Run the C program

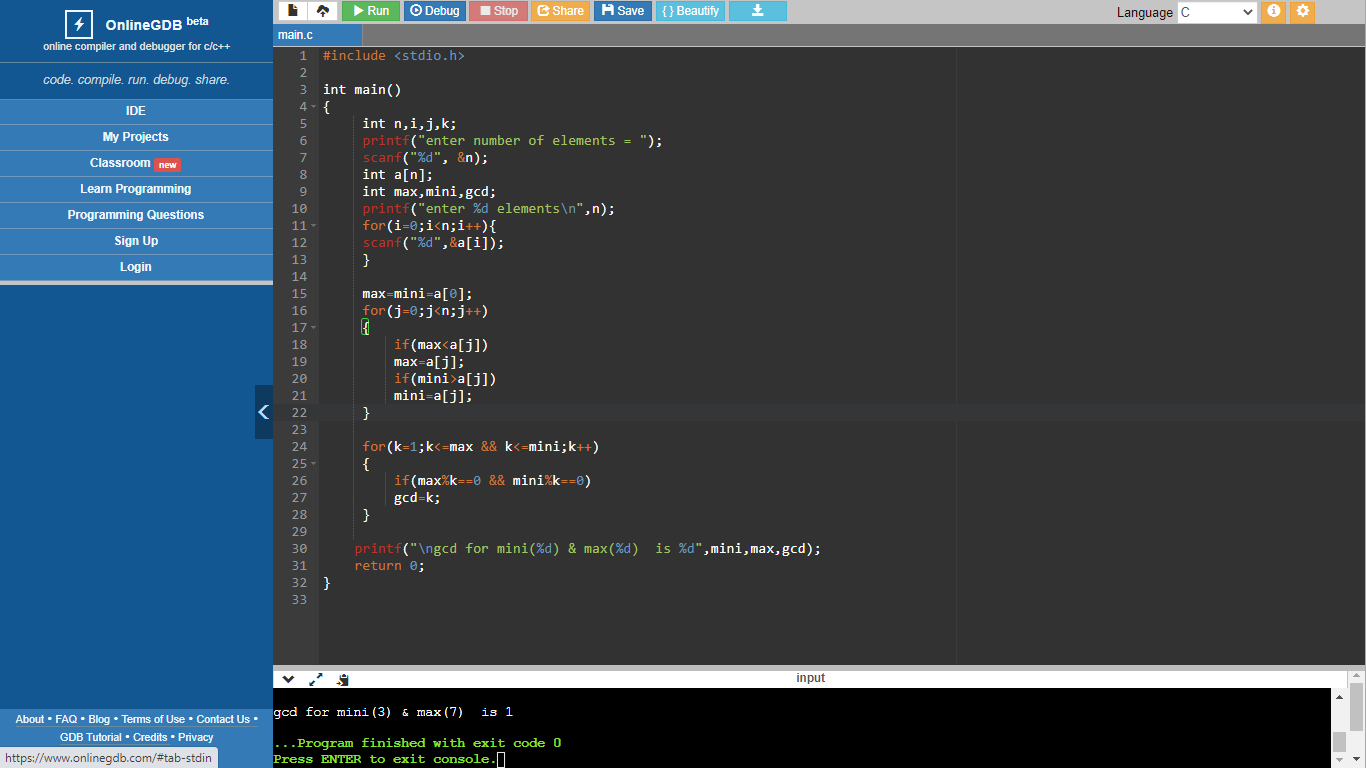click(x=371, y=11)
